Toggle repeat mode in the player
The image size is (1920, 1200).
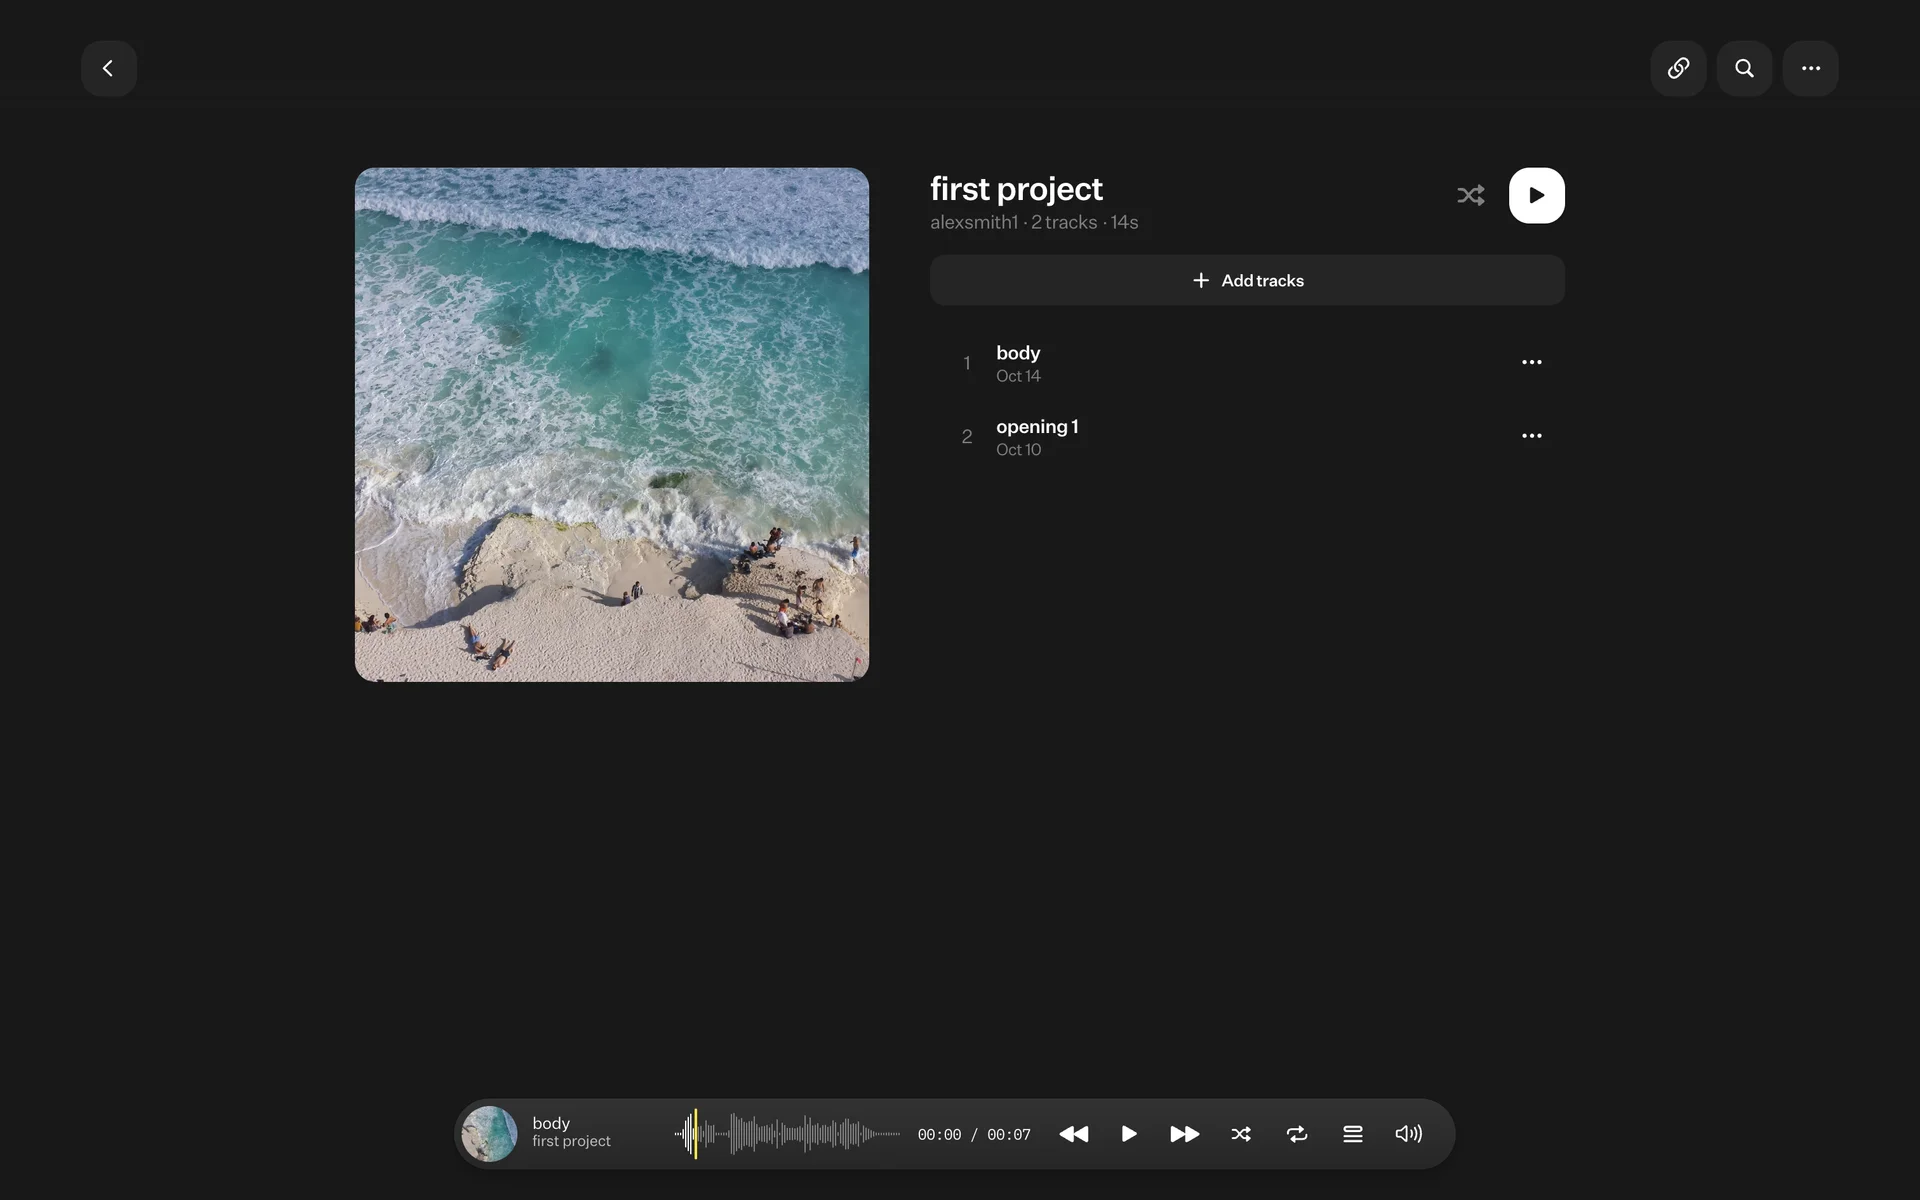[x=1297, y=1134]
